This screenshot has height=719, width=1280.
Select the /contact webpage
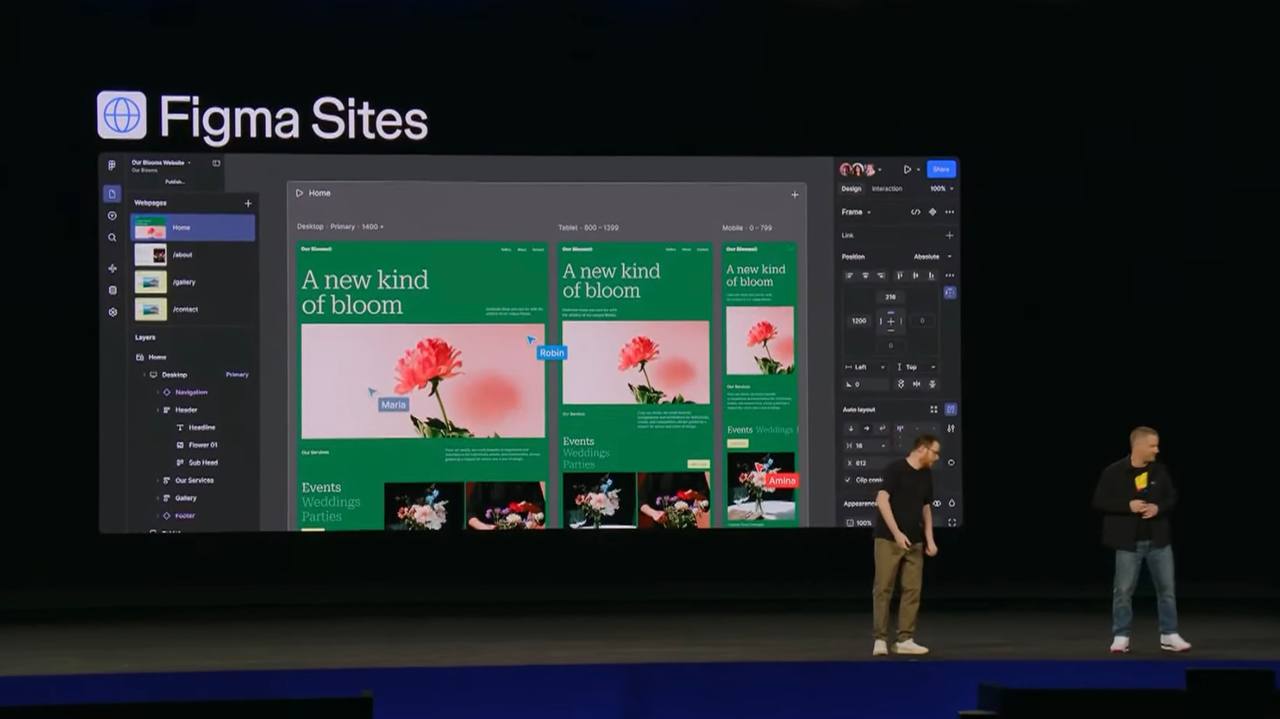tap(193, 309)
